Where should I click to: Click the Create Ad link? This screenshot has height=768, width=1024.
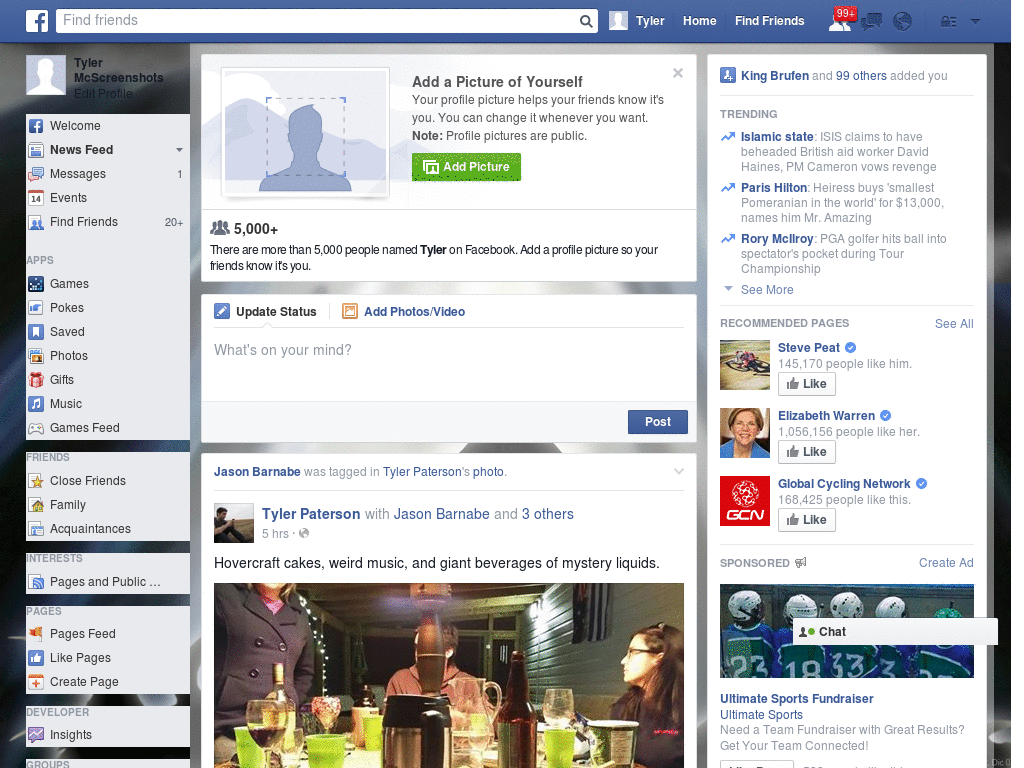(946, 563)
